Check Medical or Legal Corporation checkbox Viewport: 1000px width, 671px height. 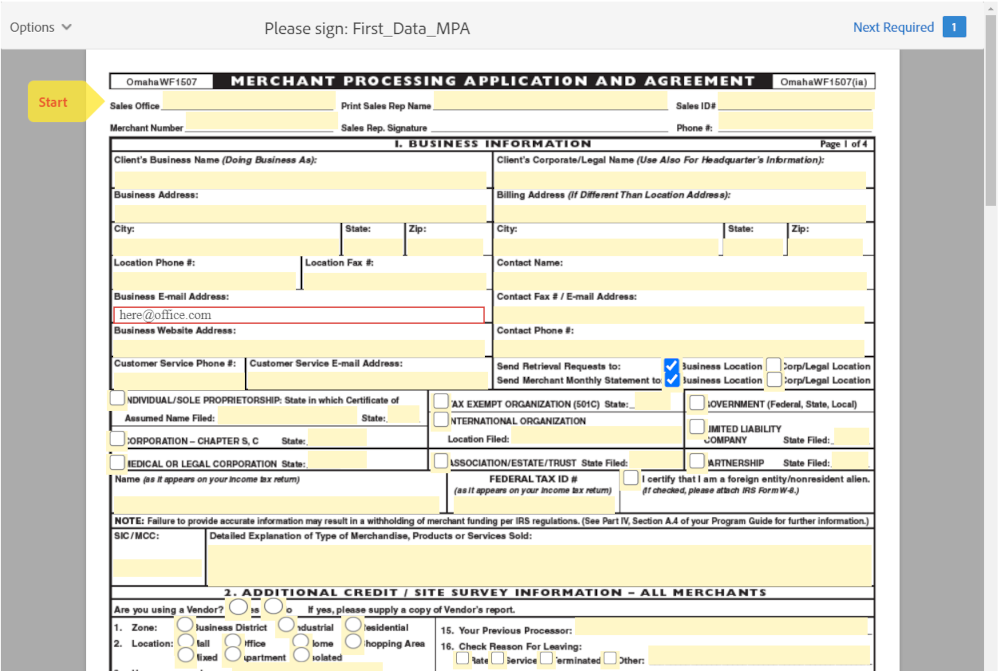point(117,462)
